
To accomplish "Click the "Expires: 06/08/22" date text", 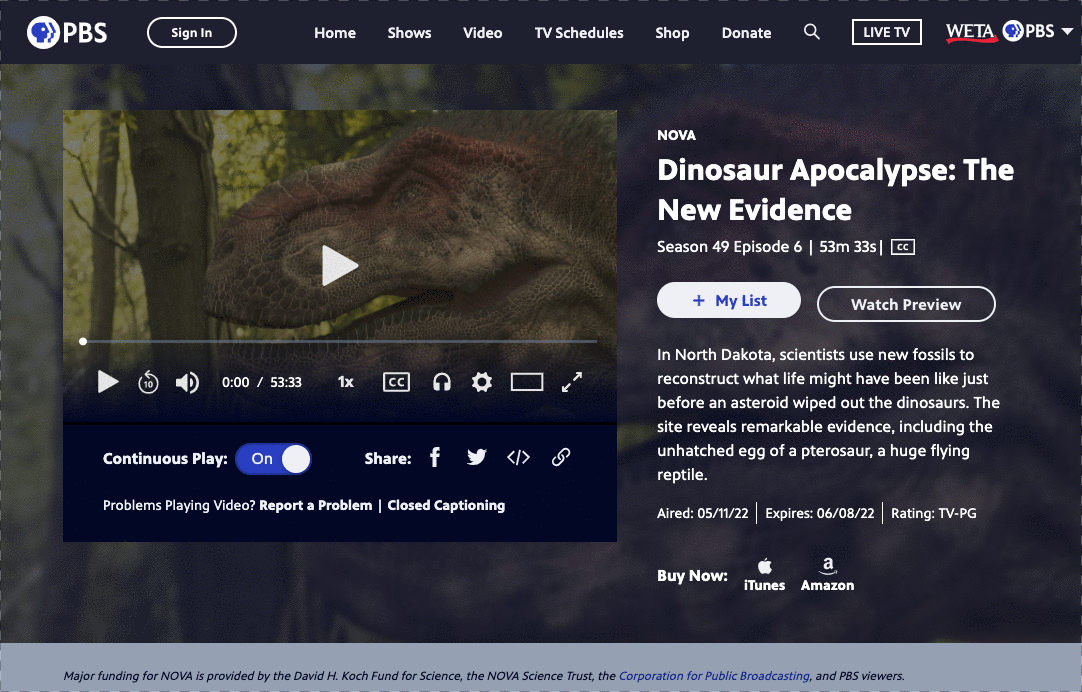I will click(820, 513).
